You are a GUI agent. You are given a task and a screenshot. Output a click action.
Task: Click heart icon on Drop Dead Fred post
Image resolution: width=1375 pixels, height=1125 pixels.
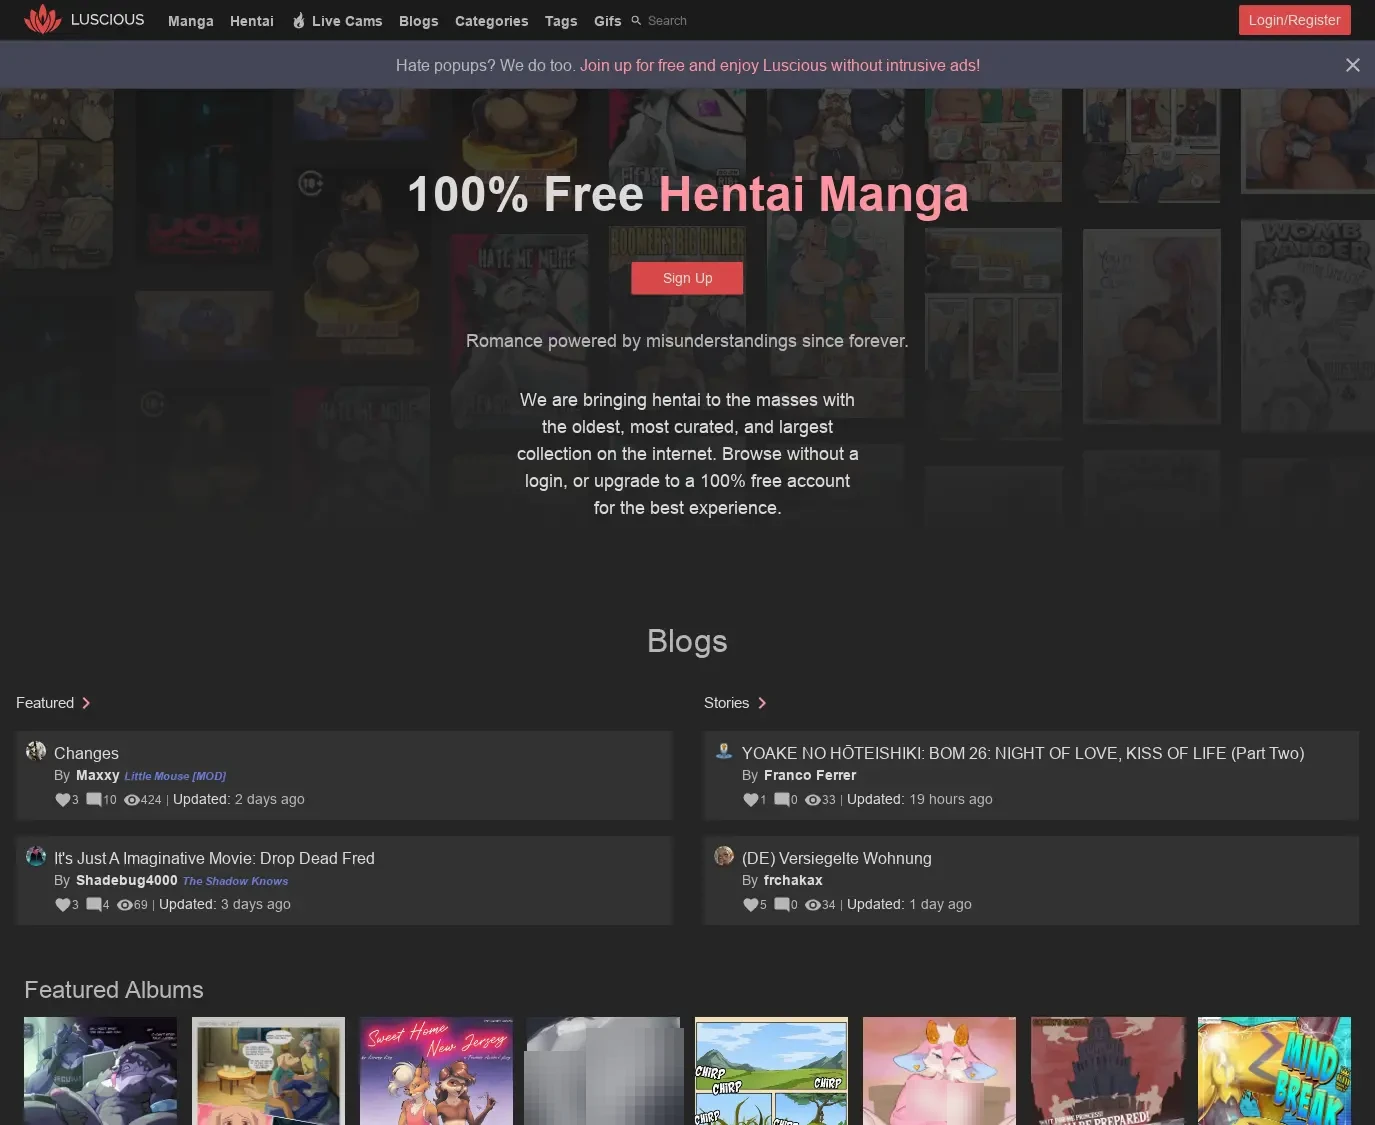coord(62,905)
